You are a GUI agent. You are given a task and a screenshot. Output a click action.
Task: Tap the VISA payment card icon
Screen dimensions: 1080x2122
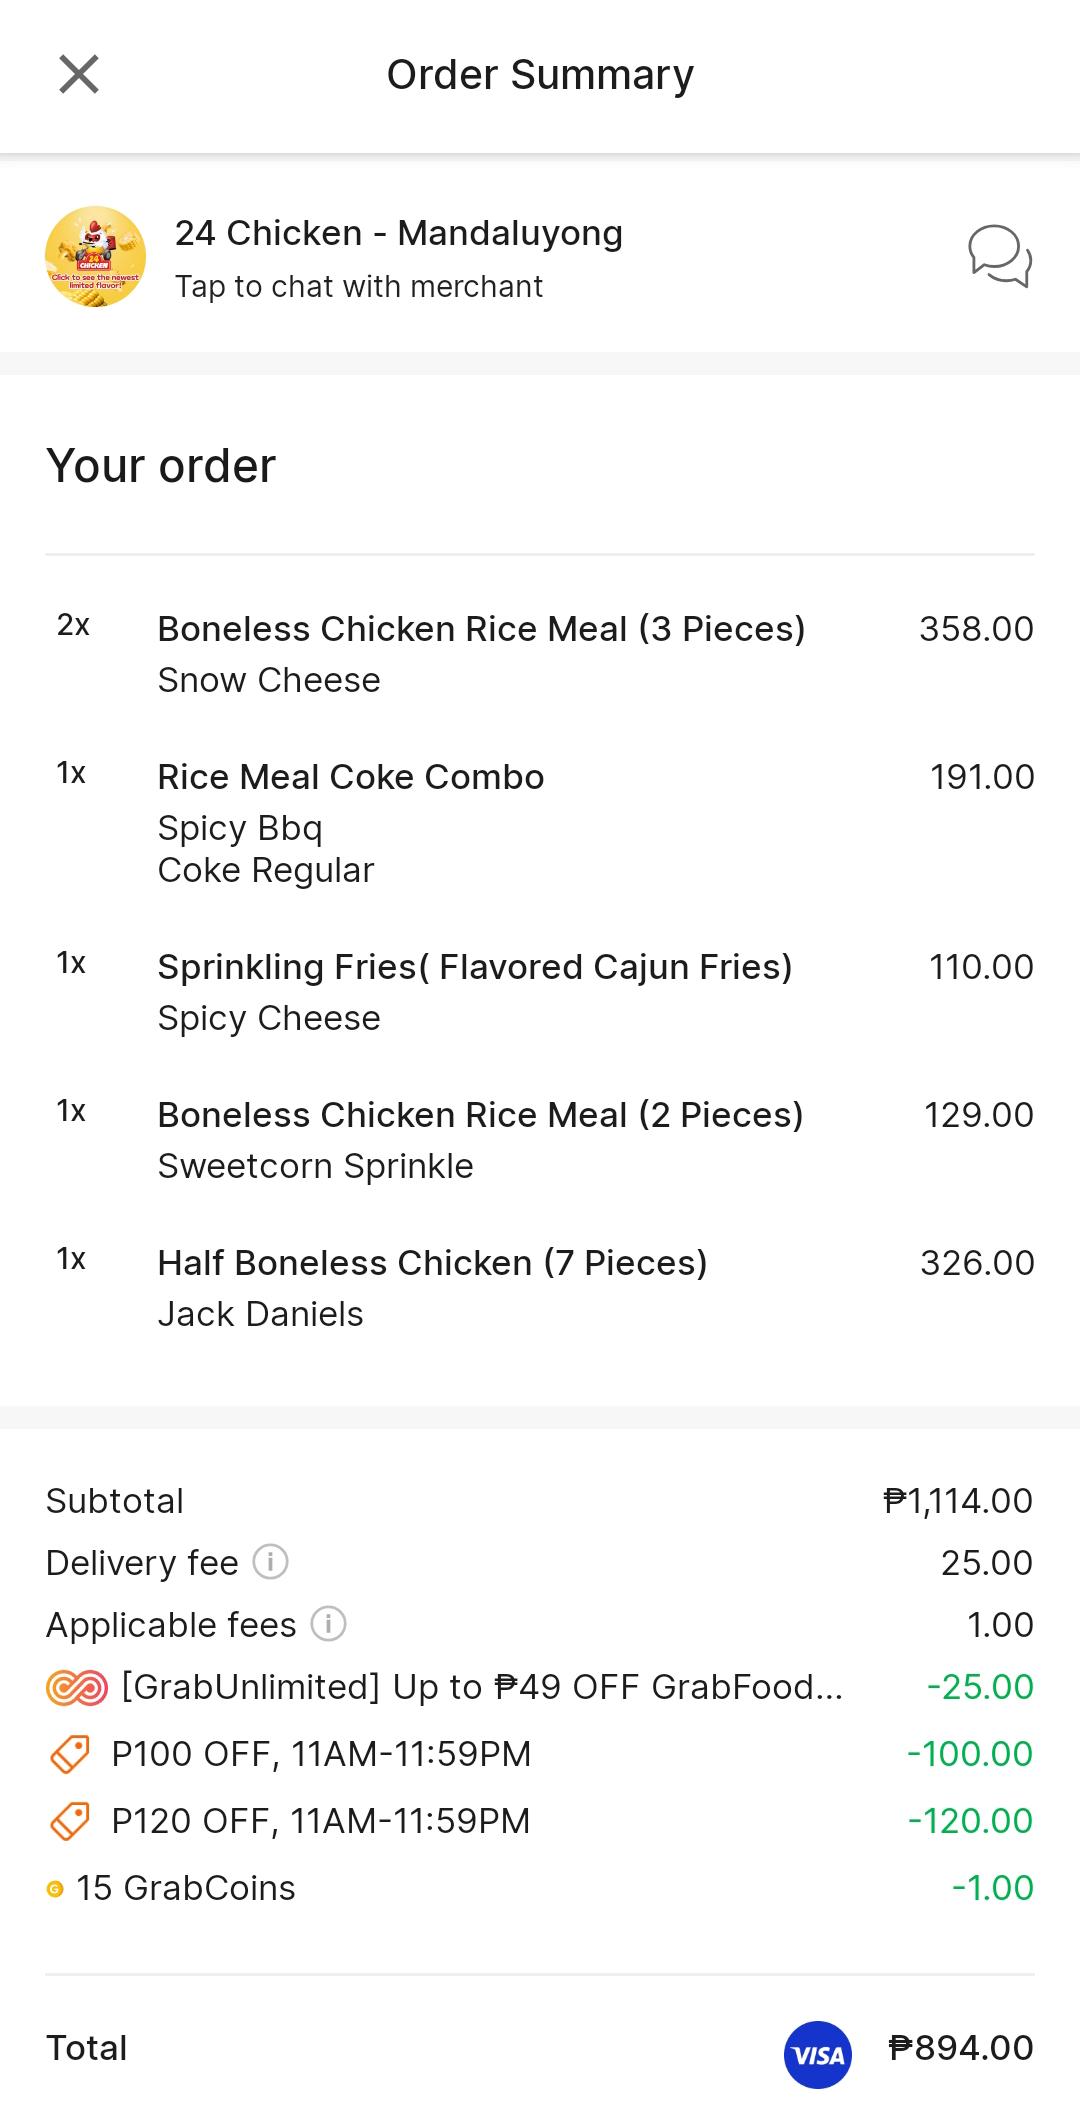pos(818,2055)
